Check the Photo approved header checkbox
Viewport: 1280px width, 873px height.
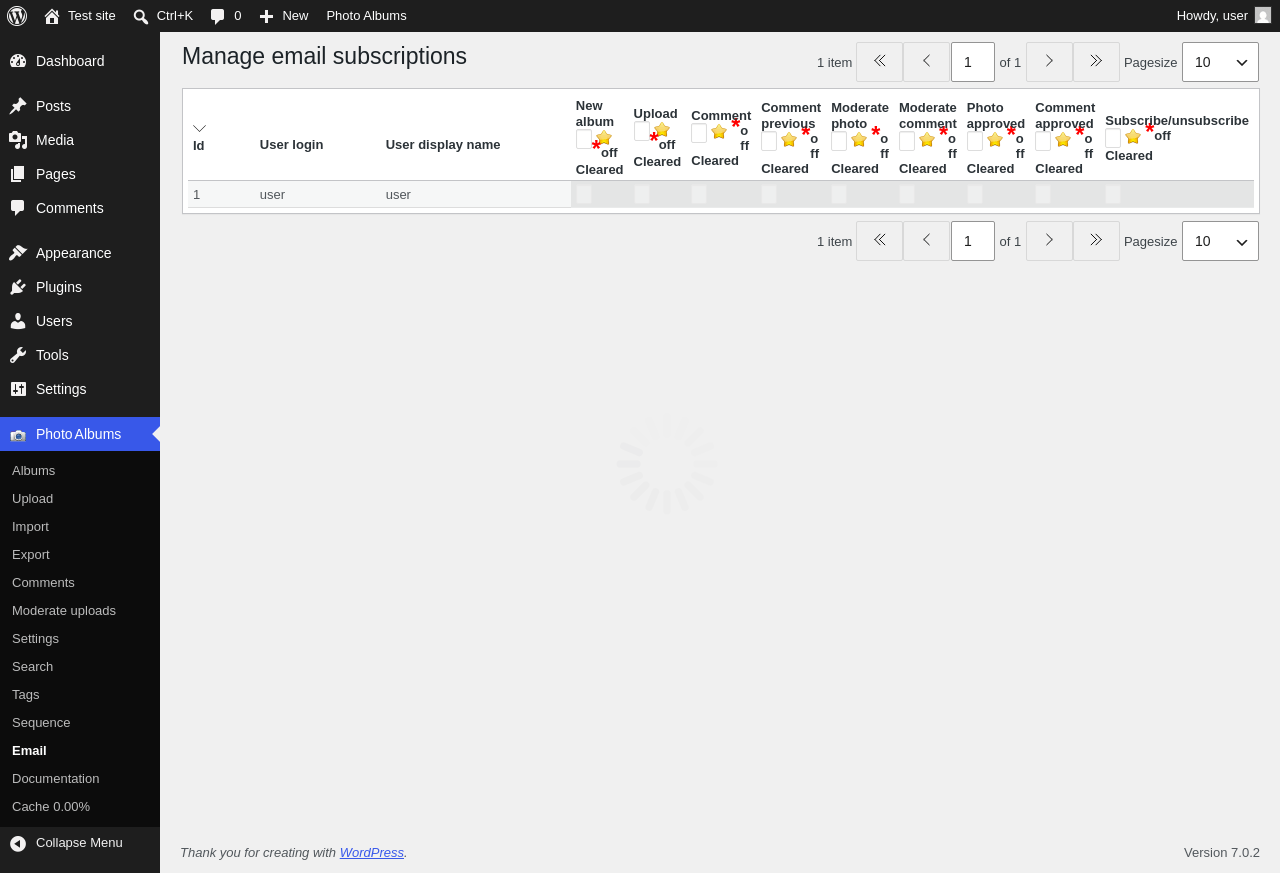point(975,141)
